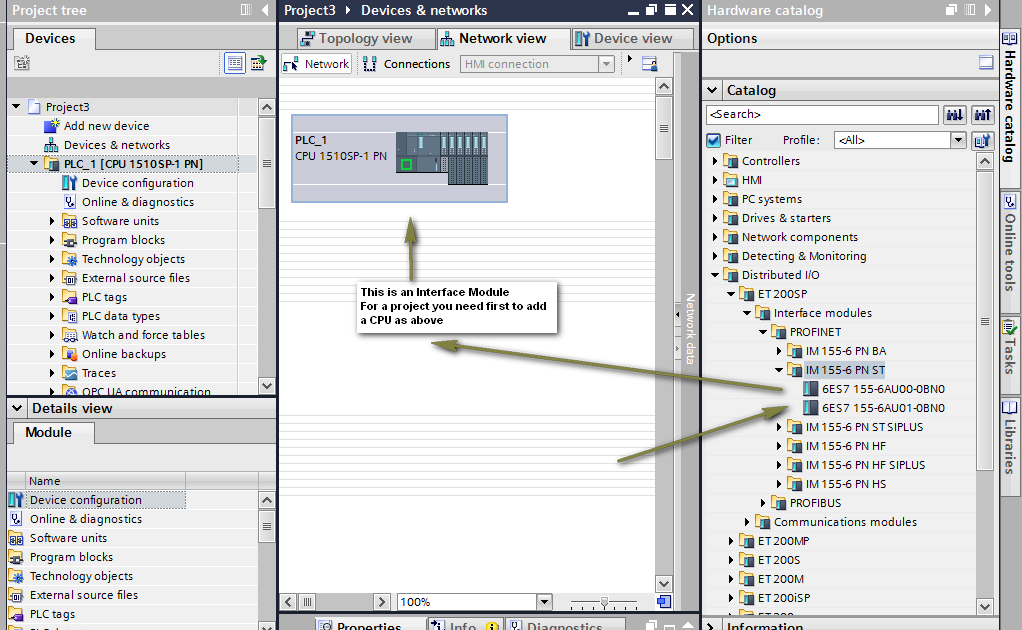
Task: Click the catalog search up icon
Action: tap(982, 115)
